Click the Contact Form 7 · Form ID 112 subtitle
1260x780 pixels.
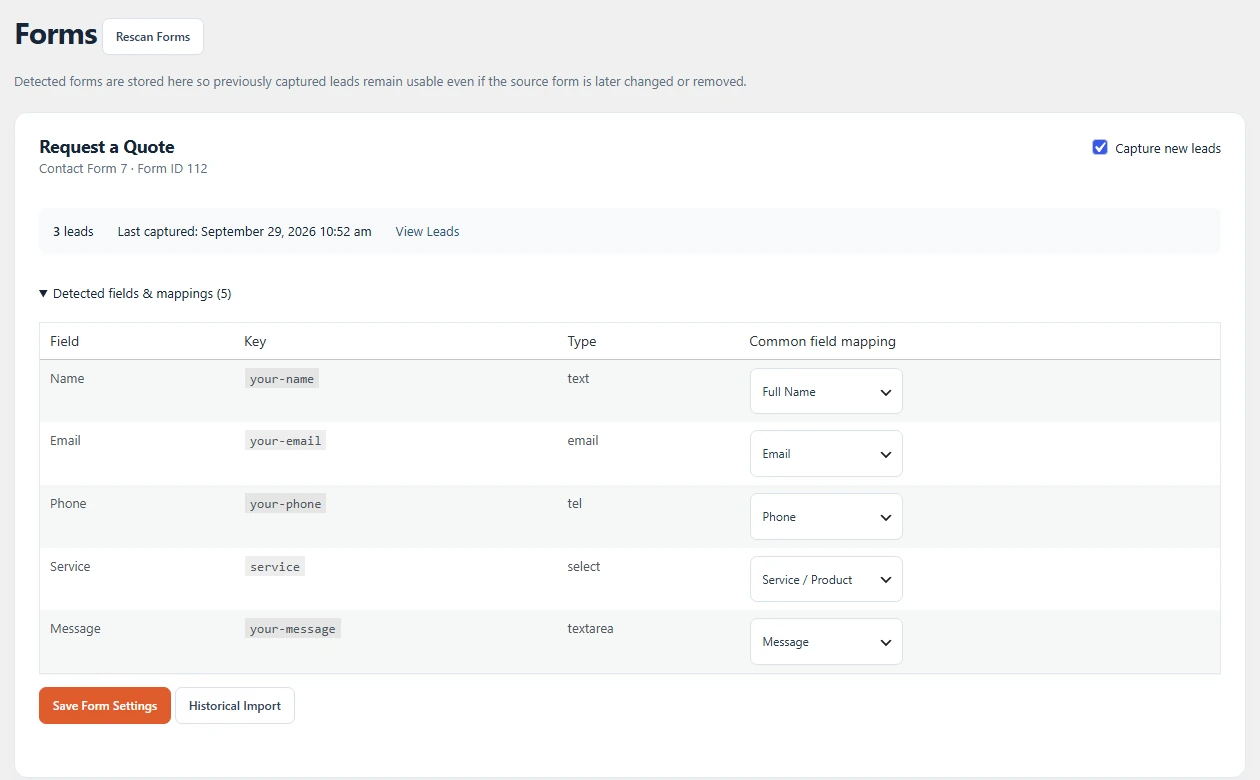point(123,169)
